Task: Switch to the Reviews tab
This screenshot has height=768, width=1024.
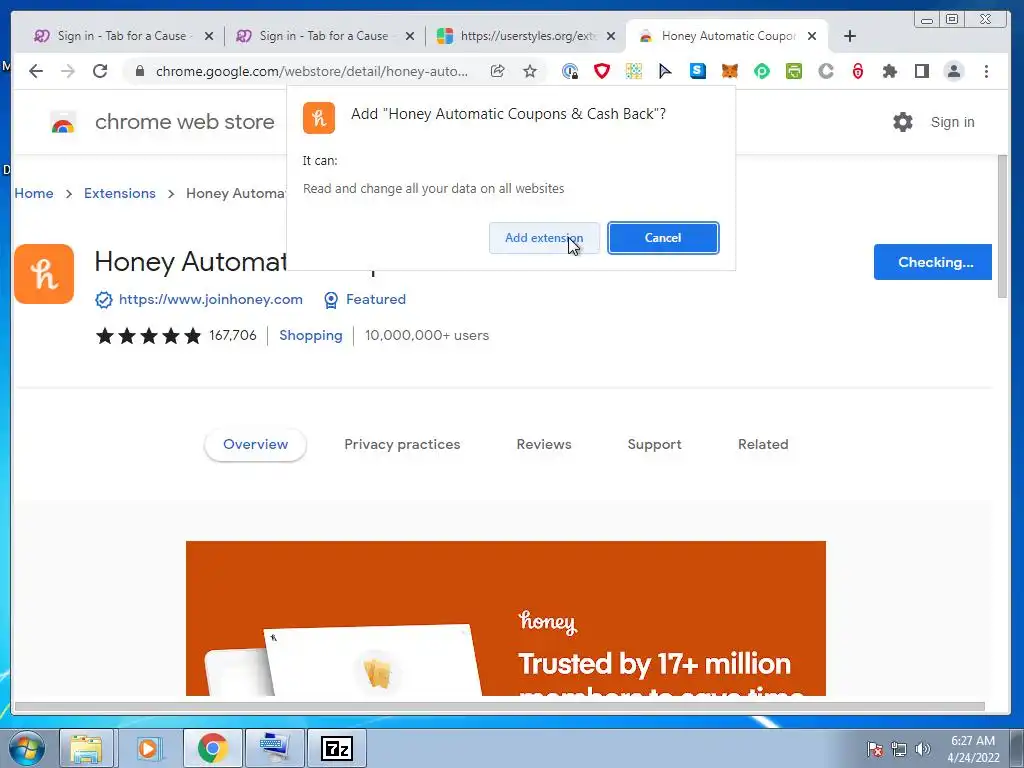Action: coord(544,445)
